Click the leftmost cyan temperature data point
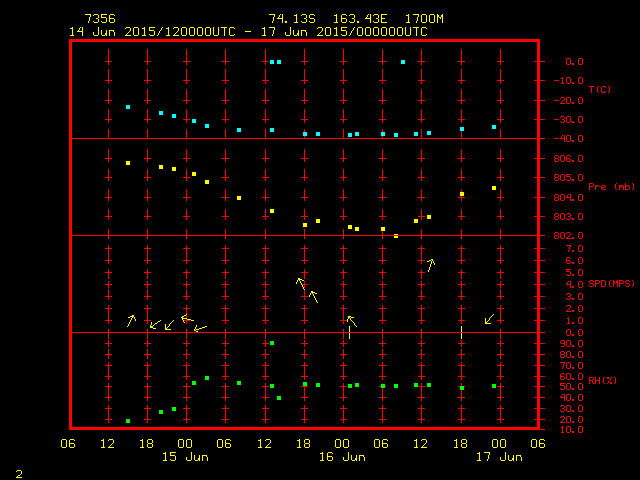The height and width of the screenshot is (480, 640). coord(128,107)
